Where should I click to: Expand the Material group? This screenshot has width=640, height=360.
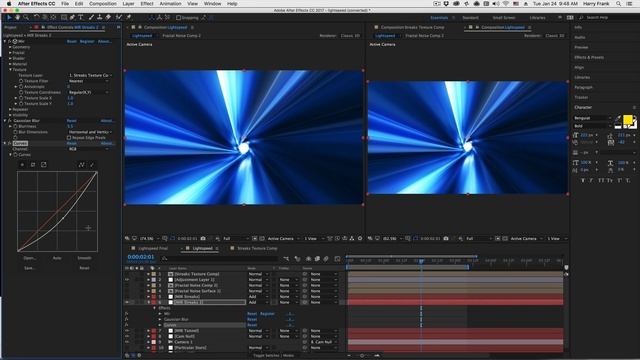pos(10,64)
